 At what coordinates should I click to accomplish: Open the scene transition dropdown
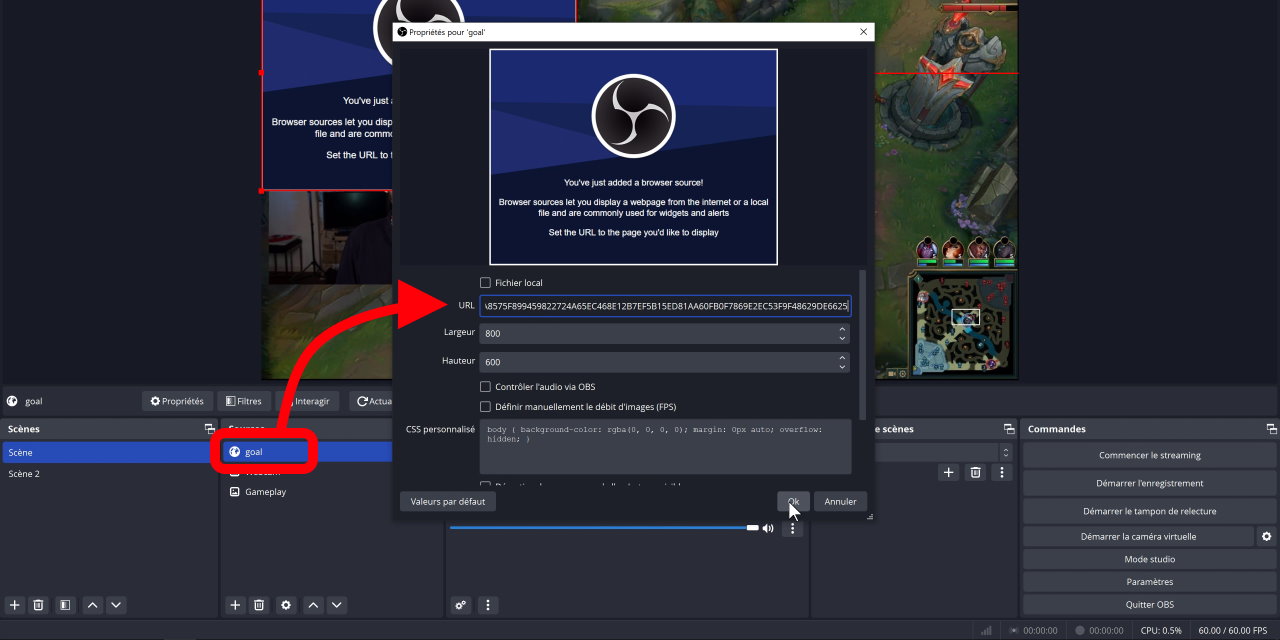[940, 453]
